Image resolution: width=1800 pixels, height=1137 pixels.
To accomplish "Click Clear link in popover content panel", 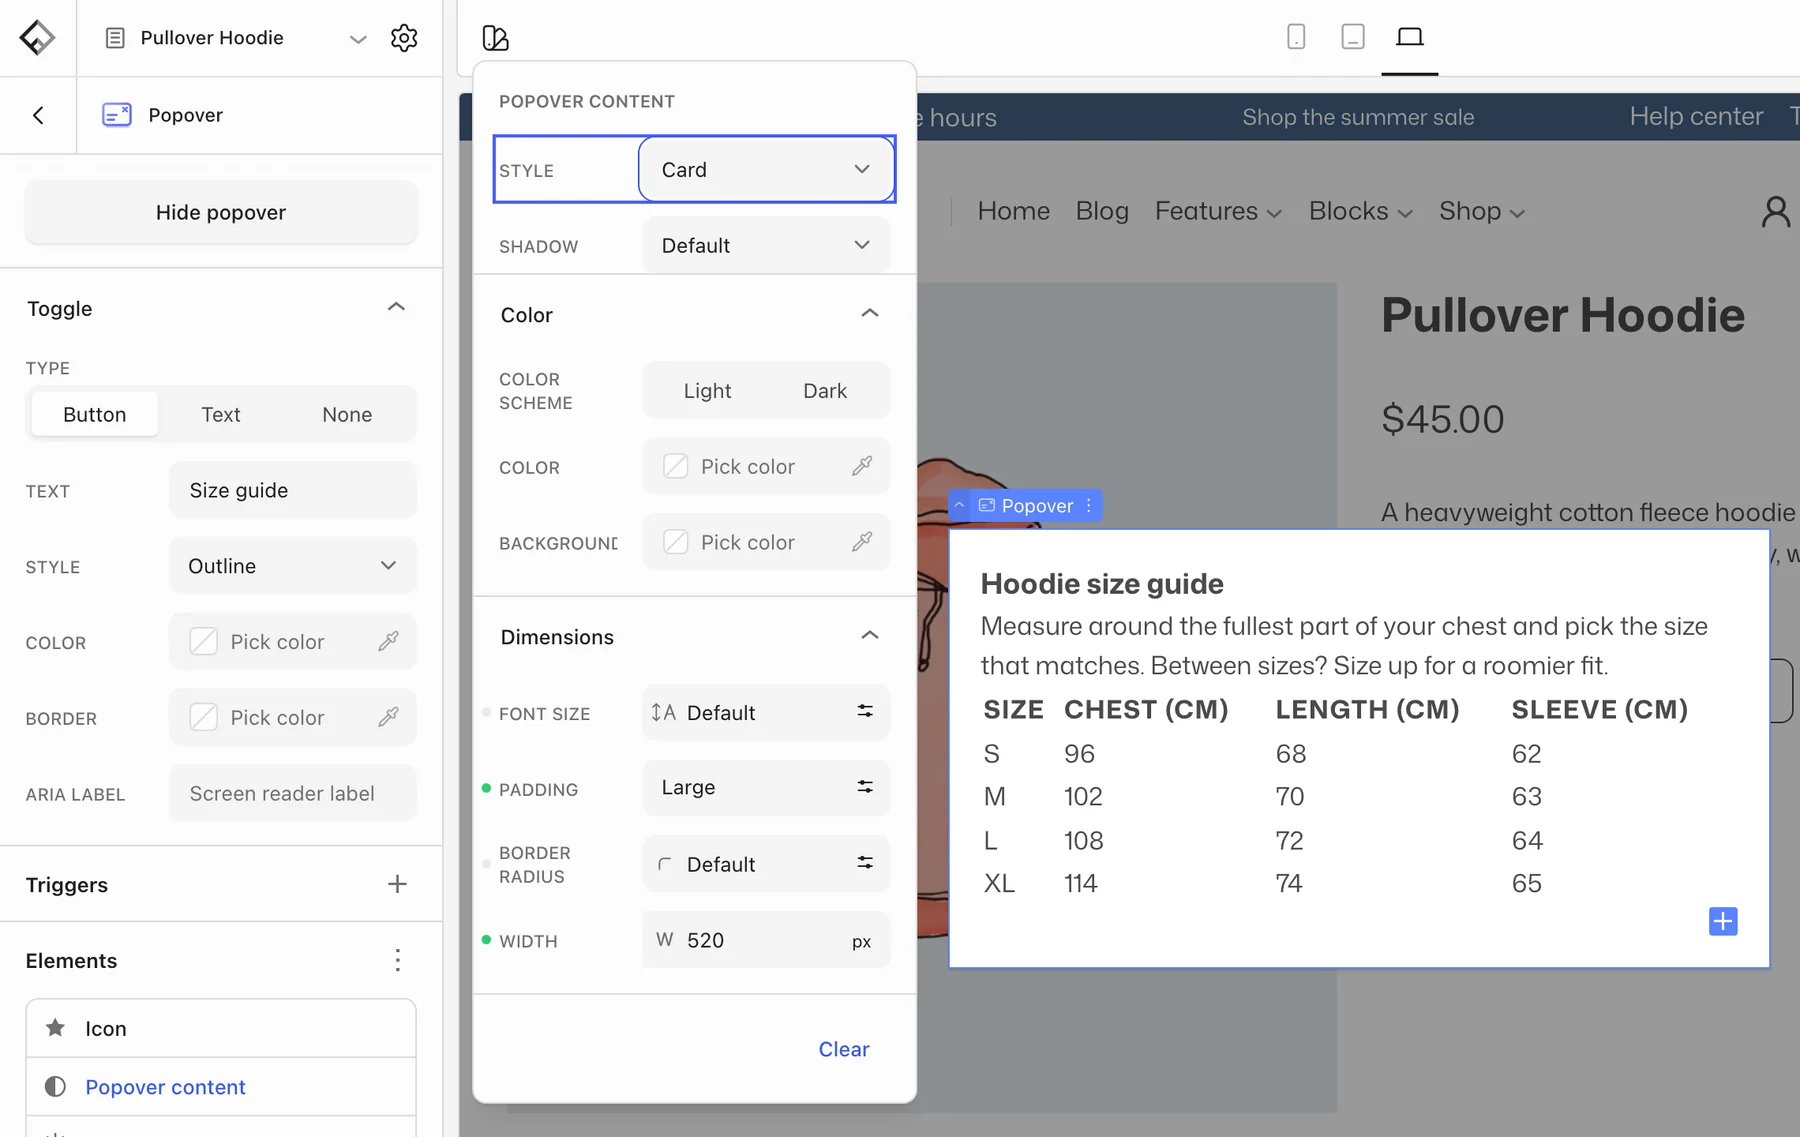I will click(x=844, y=1049).
